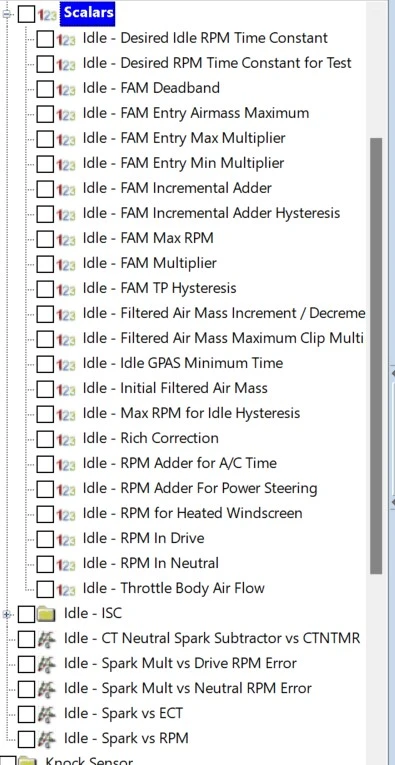Click 123 icon of RPM Adder For Power Steering
Image resolution: width=395 pixels, height=765 pixels.
pos(66,489)
